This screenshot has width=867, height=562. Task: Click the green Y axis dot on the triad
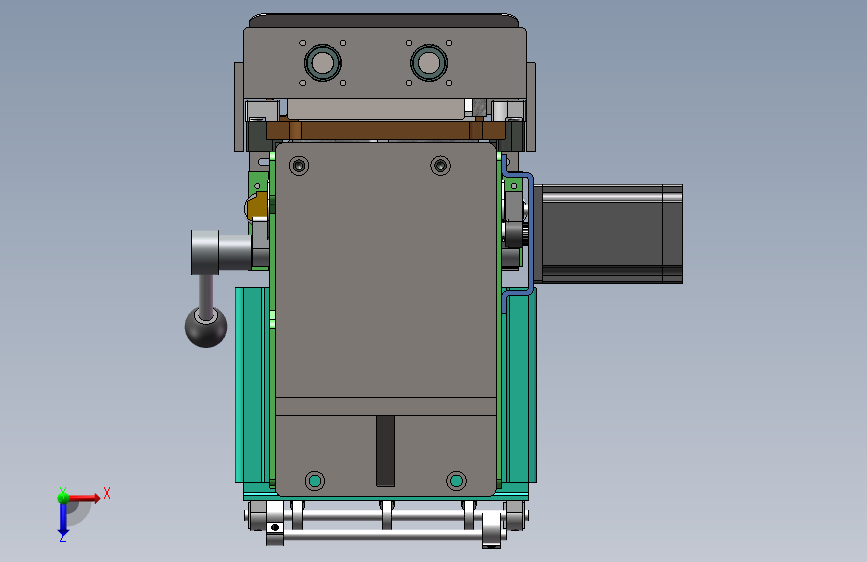[63, 497]
